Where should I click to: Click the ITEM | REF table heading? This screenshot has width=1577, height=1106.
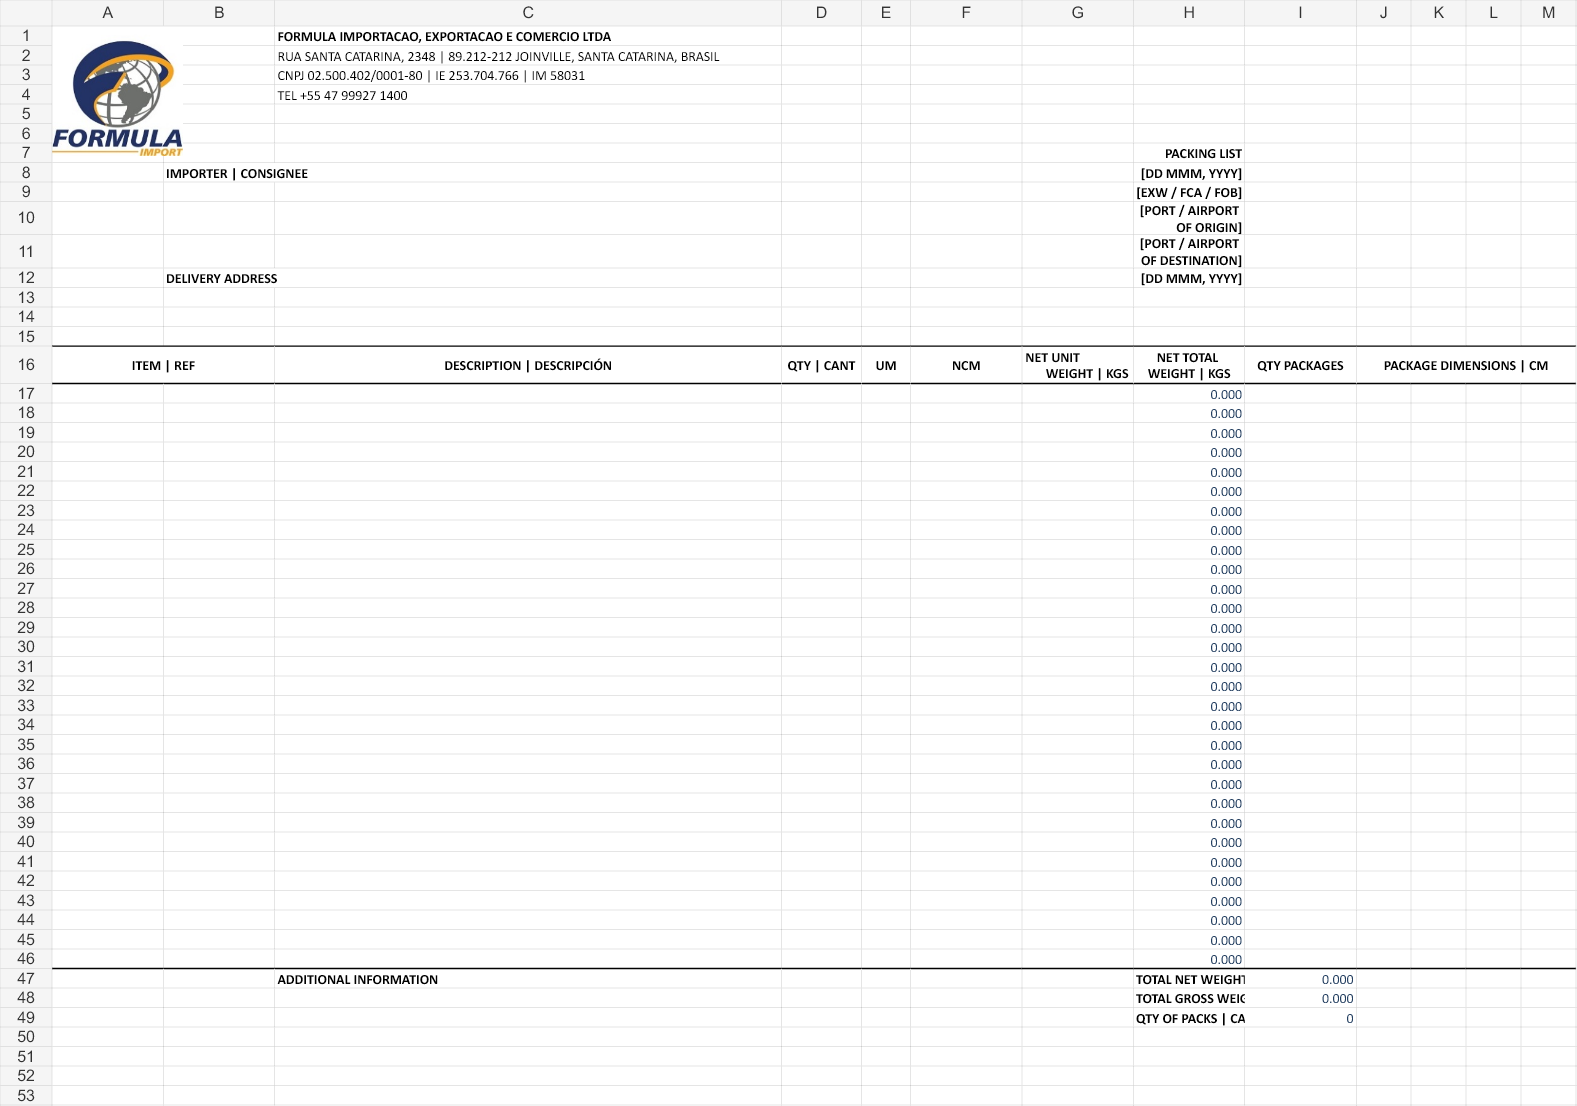click(x=163, y=366)
